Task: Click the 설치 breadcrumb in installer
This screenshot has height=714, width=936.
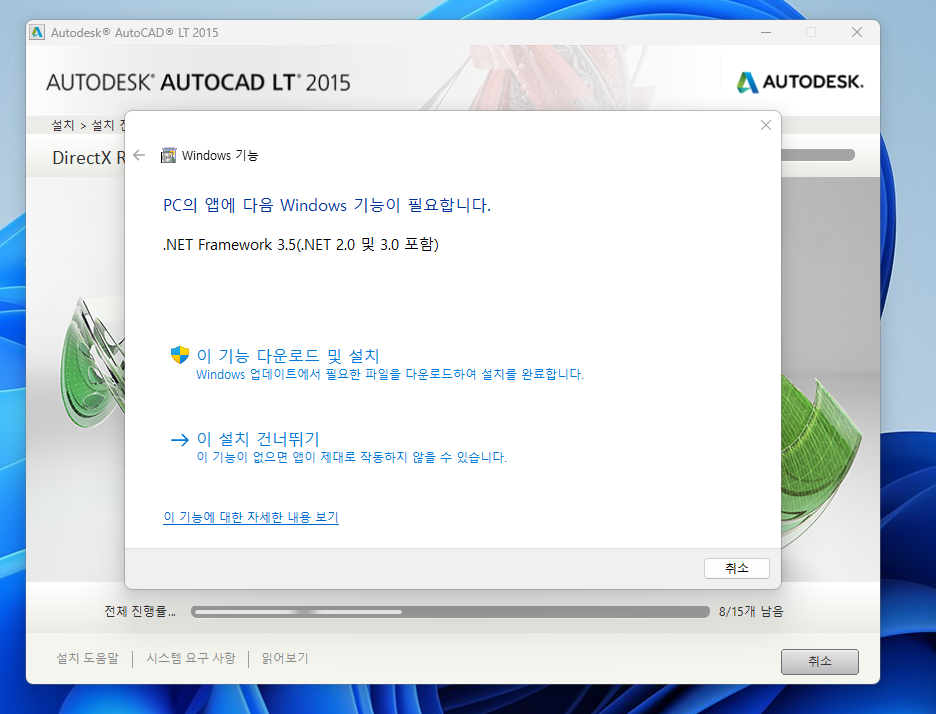Action: click(63, 125)
